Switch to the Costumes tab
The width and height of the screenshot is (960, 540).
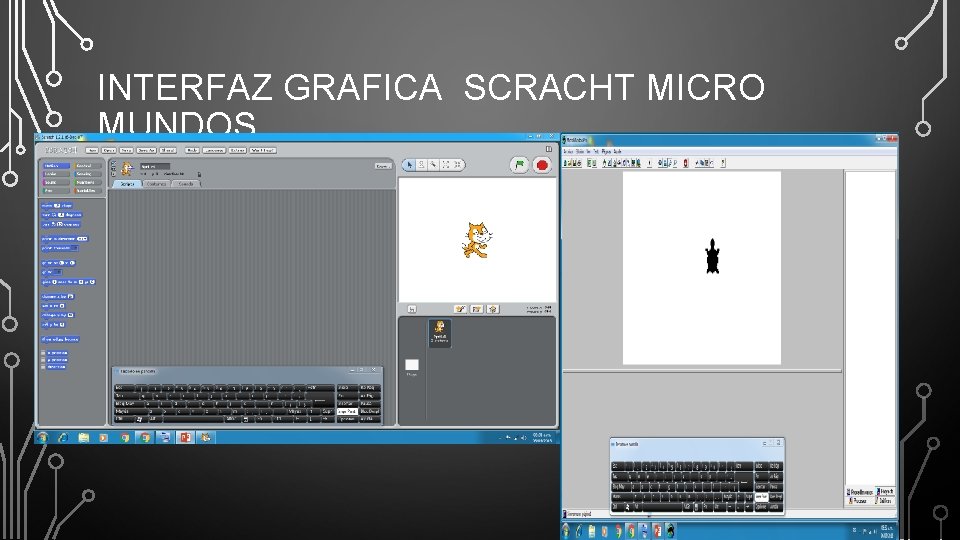click(x=157, y=184)
